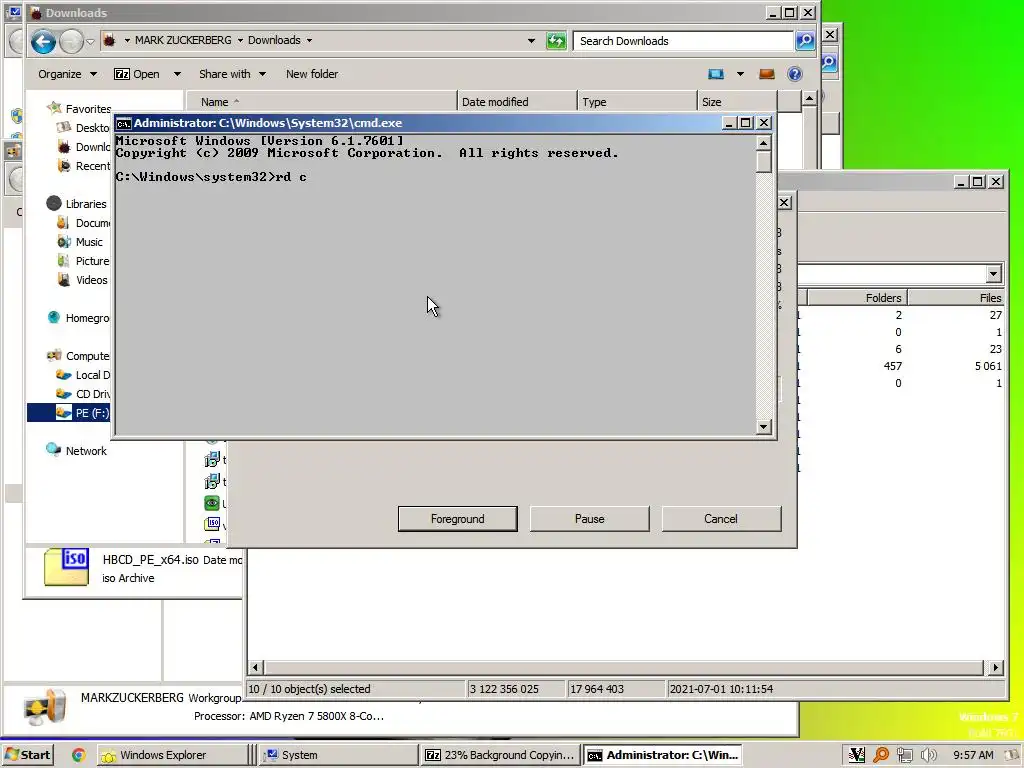Sort by Folders column in 7-Zip window

[857, 298]
